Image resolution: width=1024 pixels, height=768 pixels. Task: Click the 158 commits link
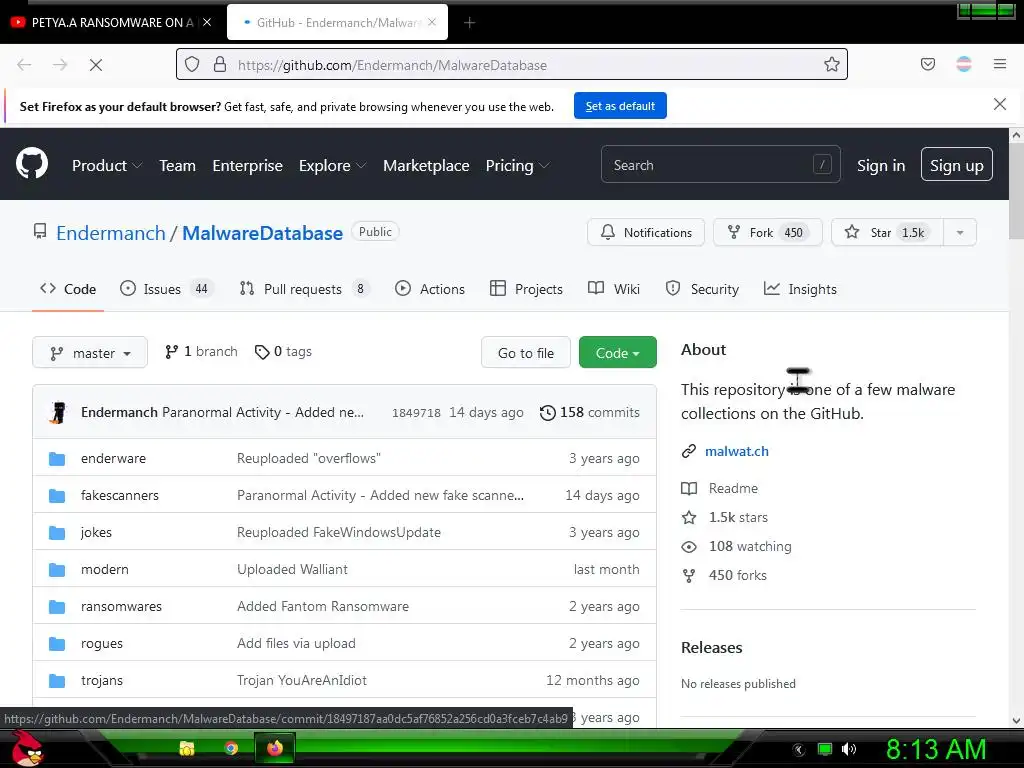(x=590, y=413)
